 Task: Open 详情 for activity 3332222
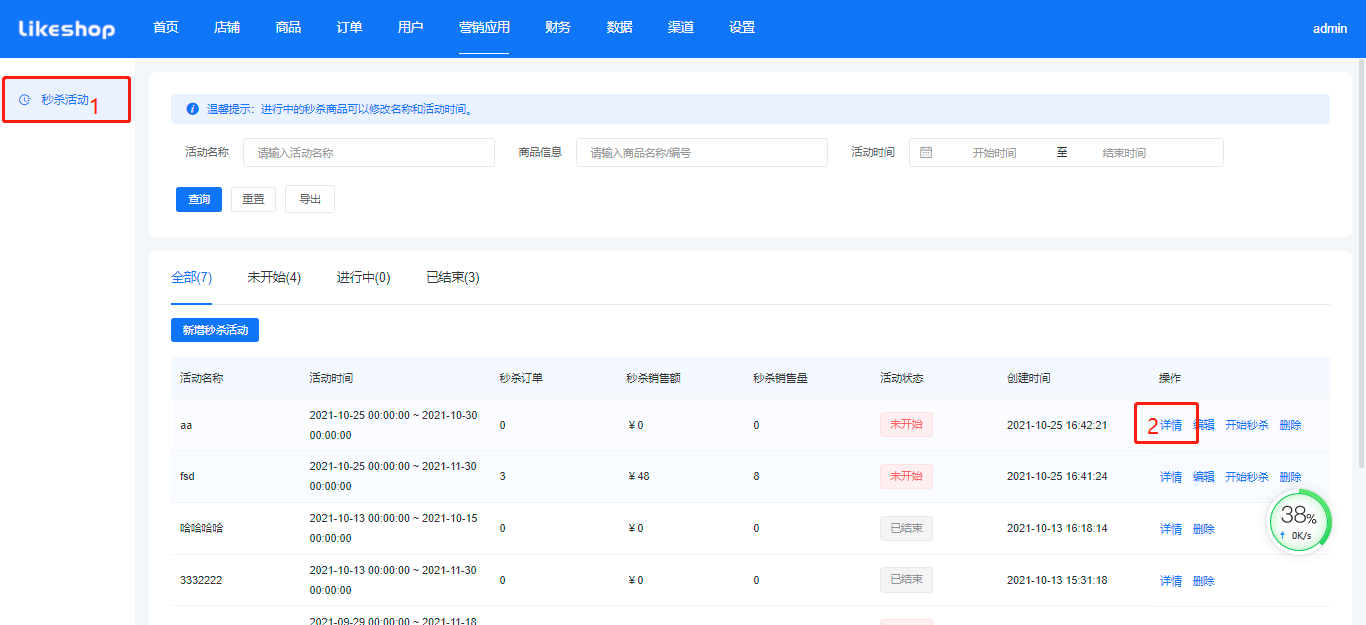tap(1171, 581)
